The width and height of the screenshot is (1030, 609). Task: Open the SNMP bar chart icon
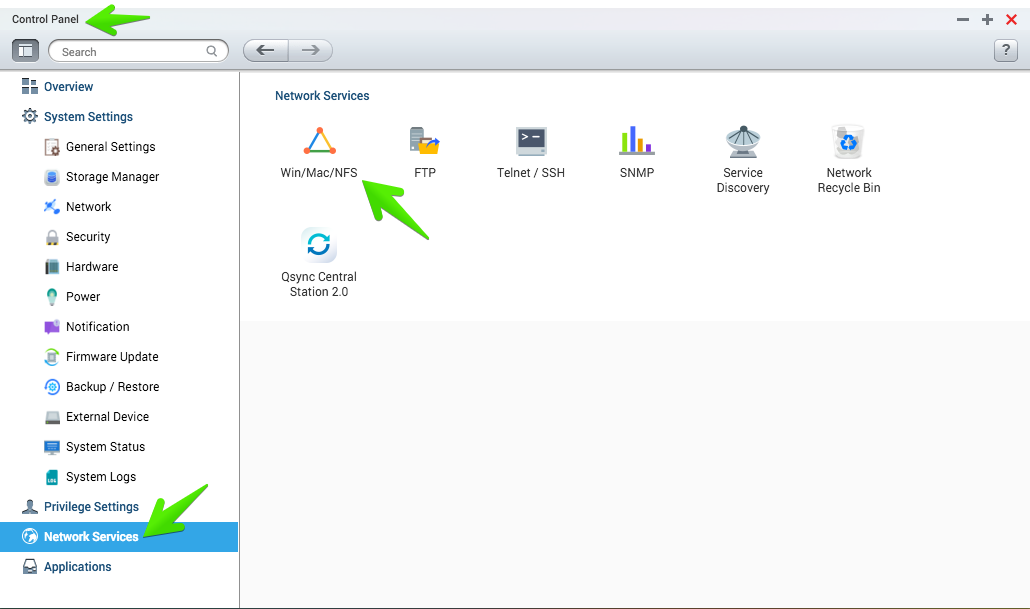click(x=637, y=141)
